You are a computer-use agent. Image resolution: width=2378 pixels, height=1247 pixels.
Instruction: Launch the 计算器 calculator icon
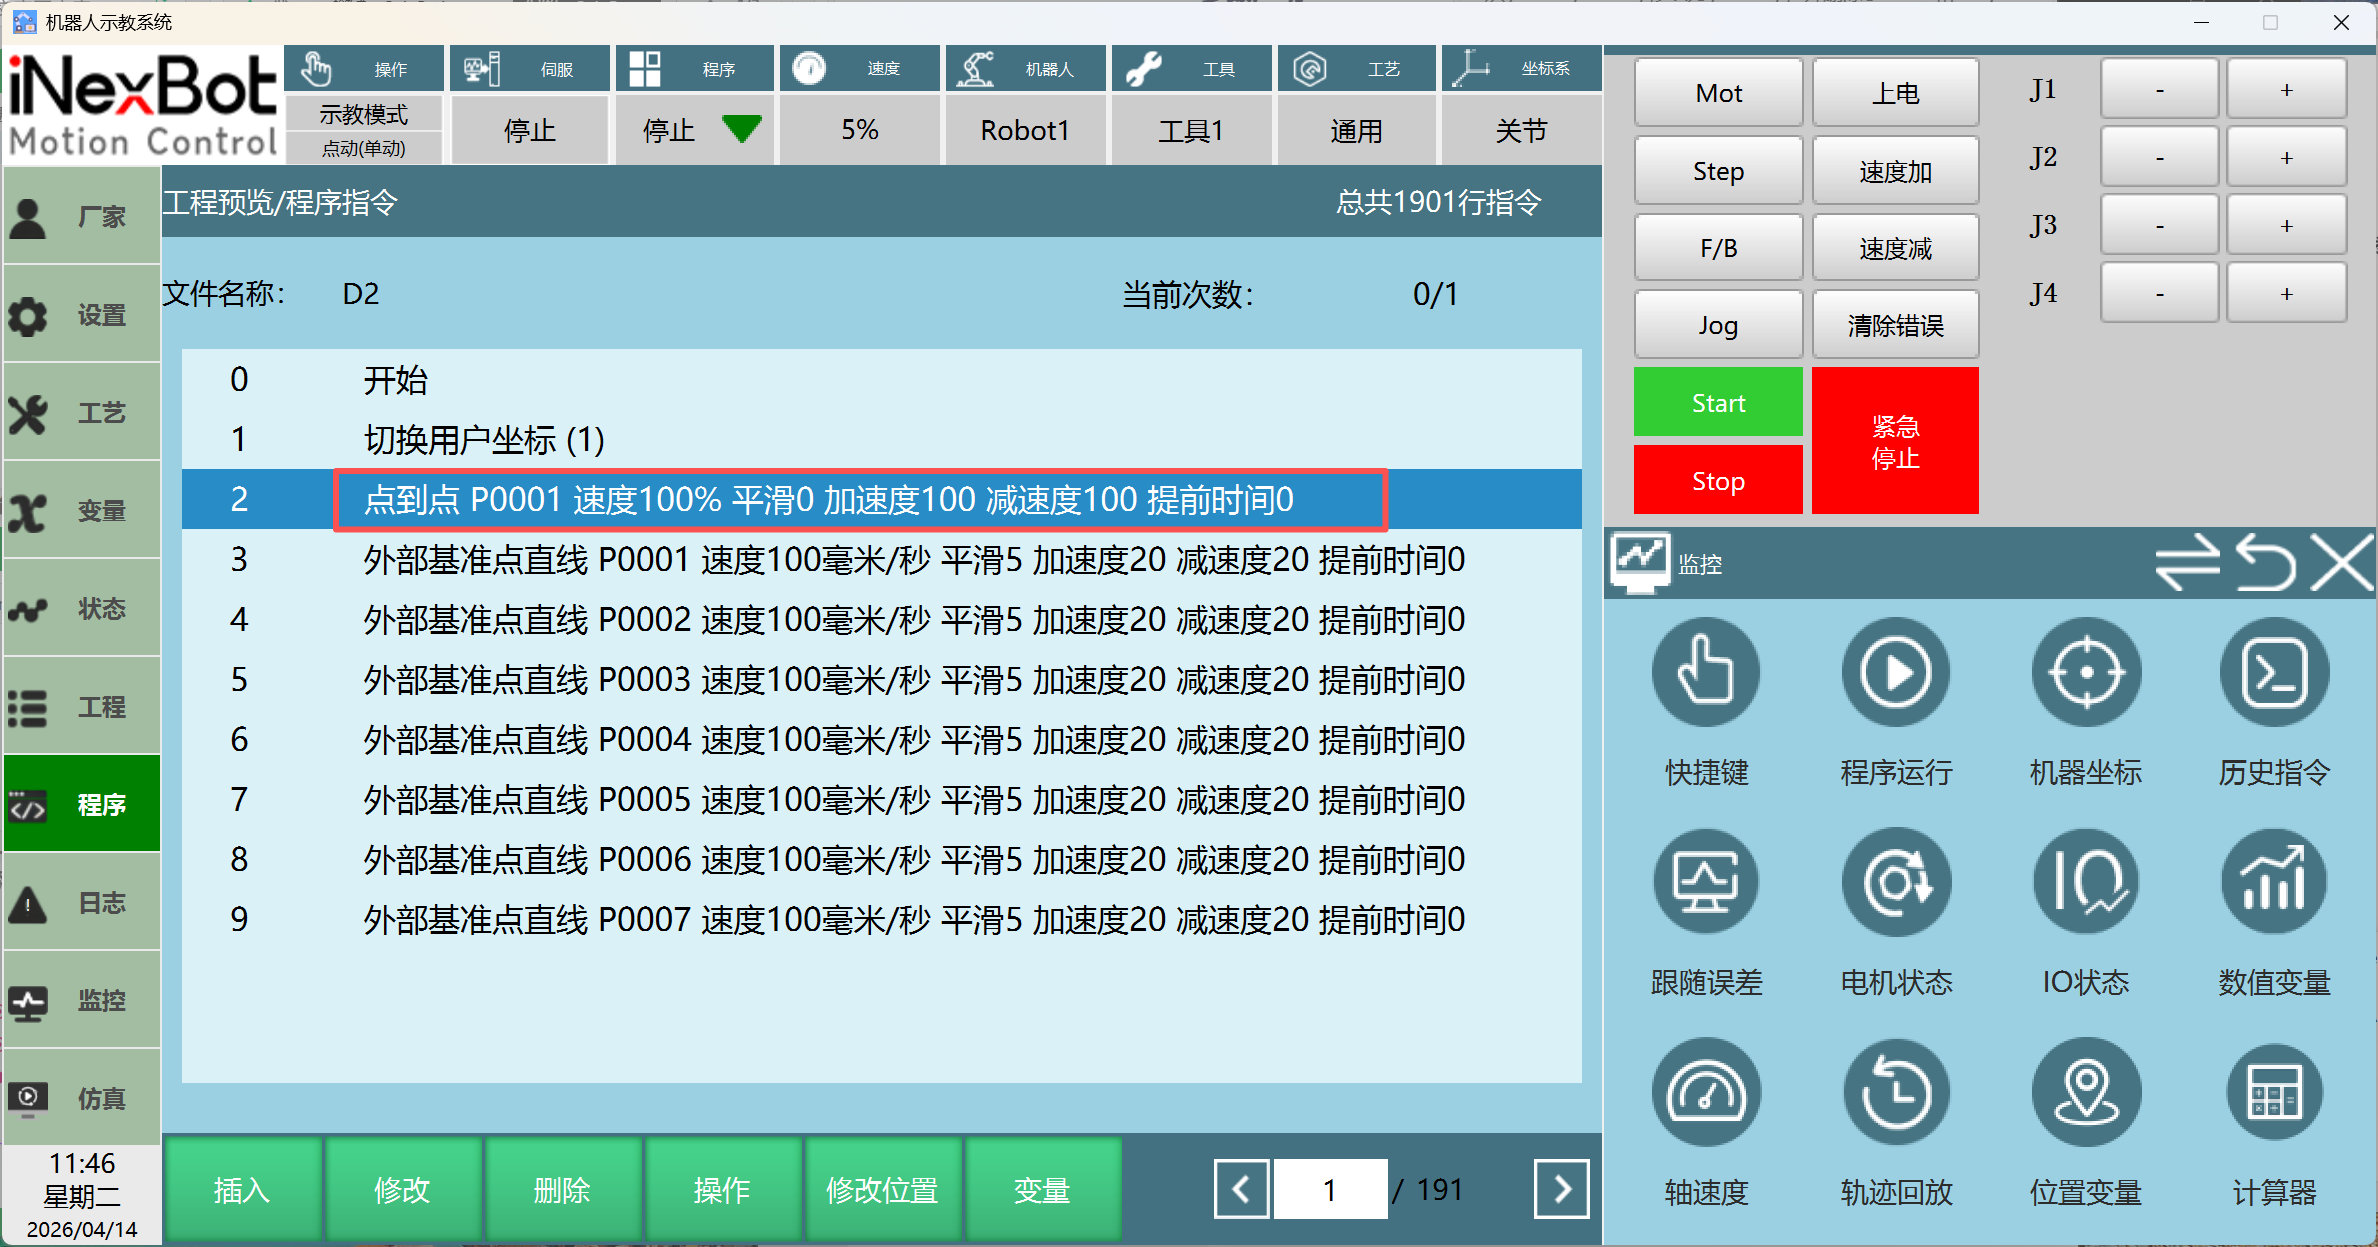point(2274,1092)
